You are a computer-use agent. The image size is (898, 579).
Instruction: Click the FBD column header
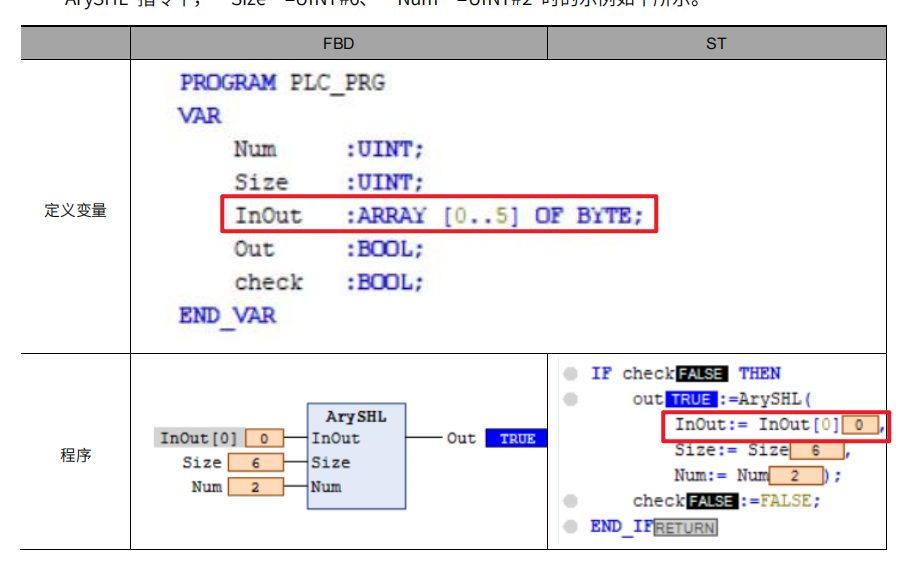pos(338,44)
